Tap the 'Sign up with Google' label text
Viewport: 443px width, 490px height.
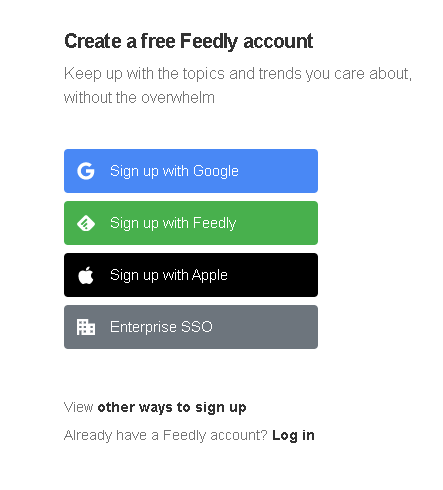pos(174,171)
